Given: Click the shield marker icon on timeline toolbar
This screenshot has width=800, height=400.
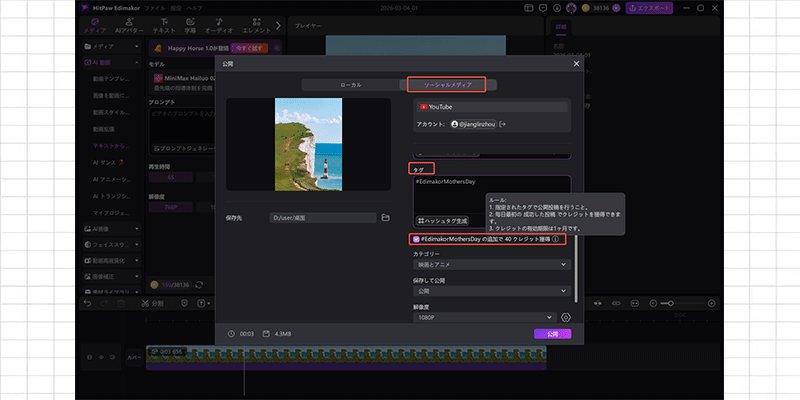Looking at the screenshot, I should click(x=185, y=303).
